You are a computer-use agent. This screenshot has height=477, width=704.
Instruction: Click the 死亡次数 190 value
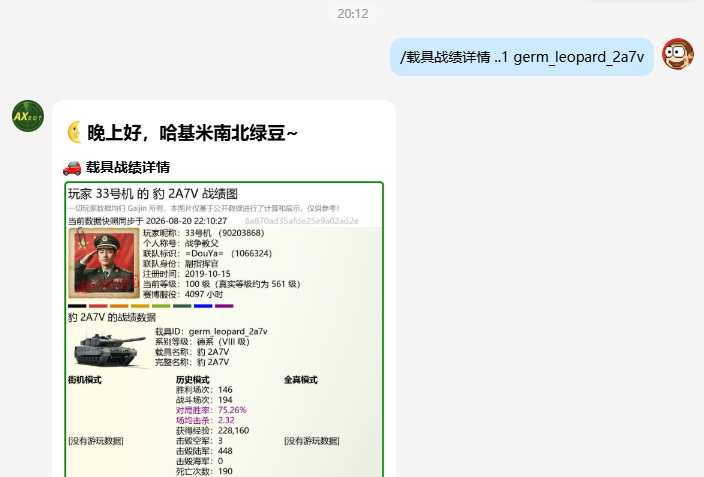(x=225, y=471)
